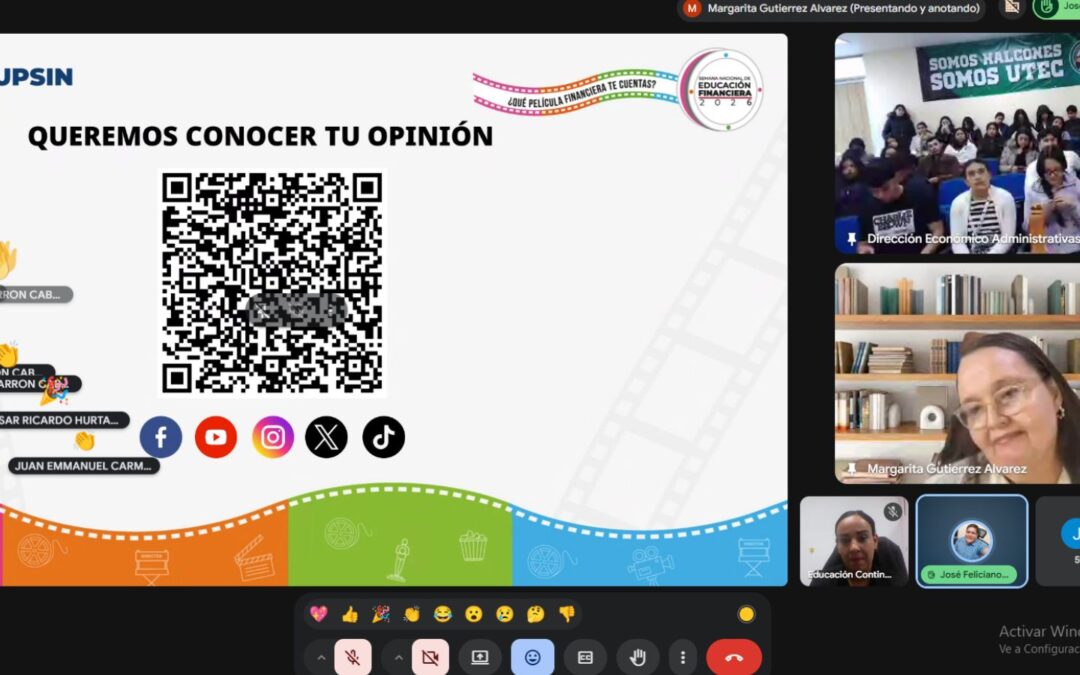Send the thinking face reaction
The height and width of the screenshot is (675, 1080).
(536, 614)
